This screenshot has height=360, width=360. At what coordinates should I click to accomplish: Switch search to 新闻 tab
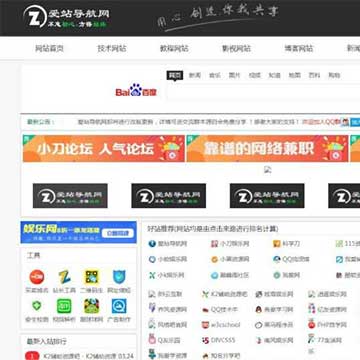[x=195, y=76]
